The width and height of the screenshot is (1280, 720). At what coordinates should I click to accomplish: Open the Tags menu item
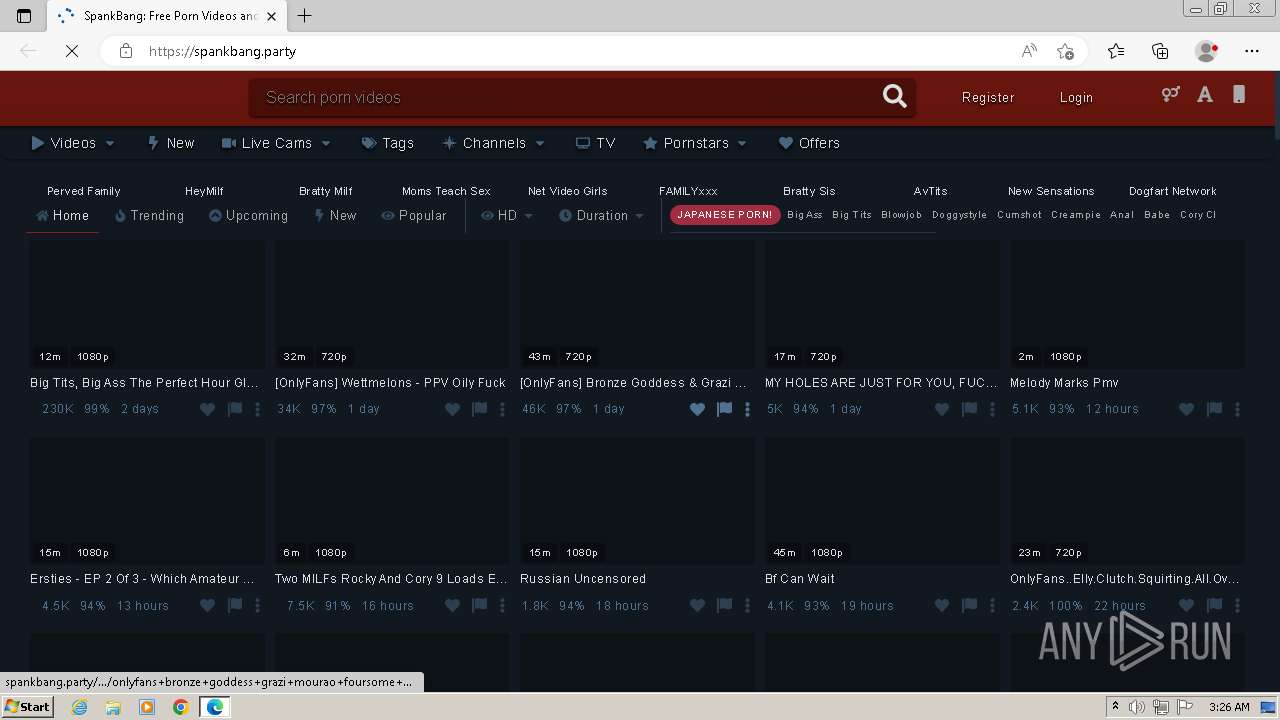387,143
